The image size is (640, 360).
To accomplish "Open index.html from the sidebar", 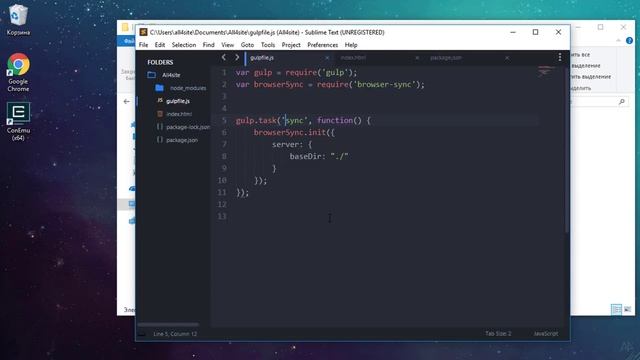I will coord(179,114).
